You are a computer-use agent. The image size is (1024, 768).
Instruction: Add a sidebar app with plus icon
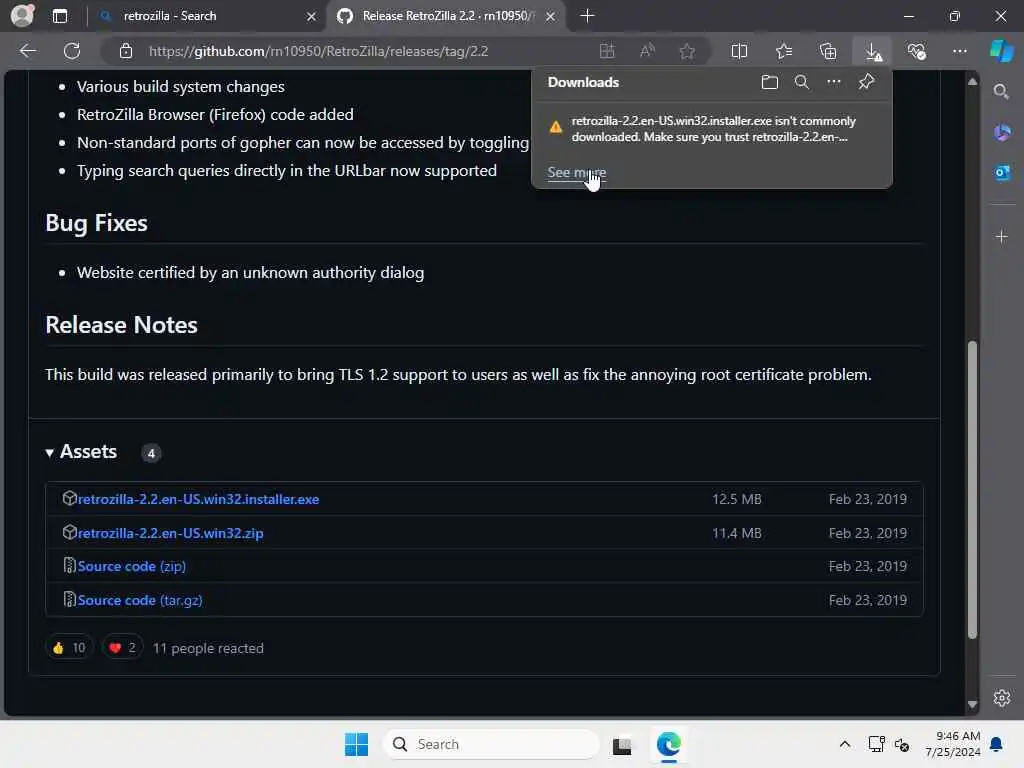point(1002,236)
